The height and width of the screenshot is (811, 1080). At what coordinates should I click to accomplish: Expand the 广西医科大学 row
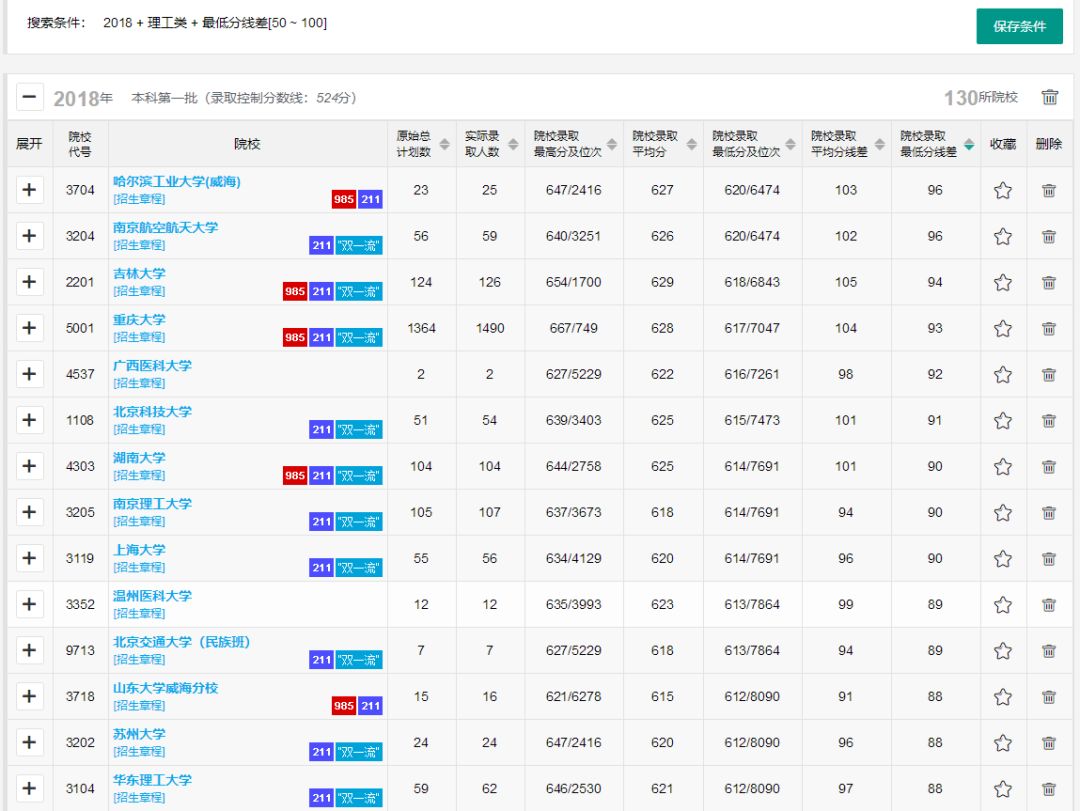point(30,374)
